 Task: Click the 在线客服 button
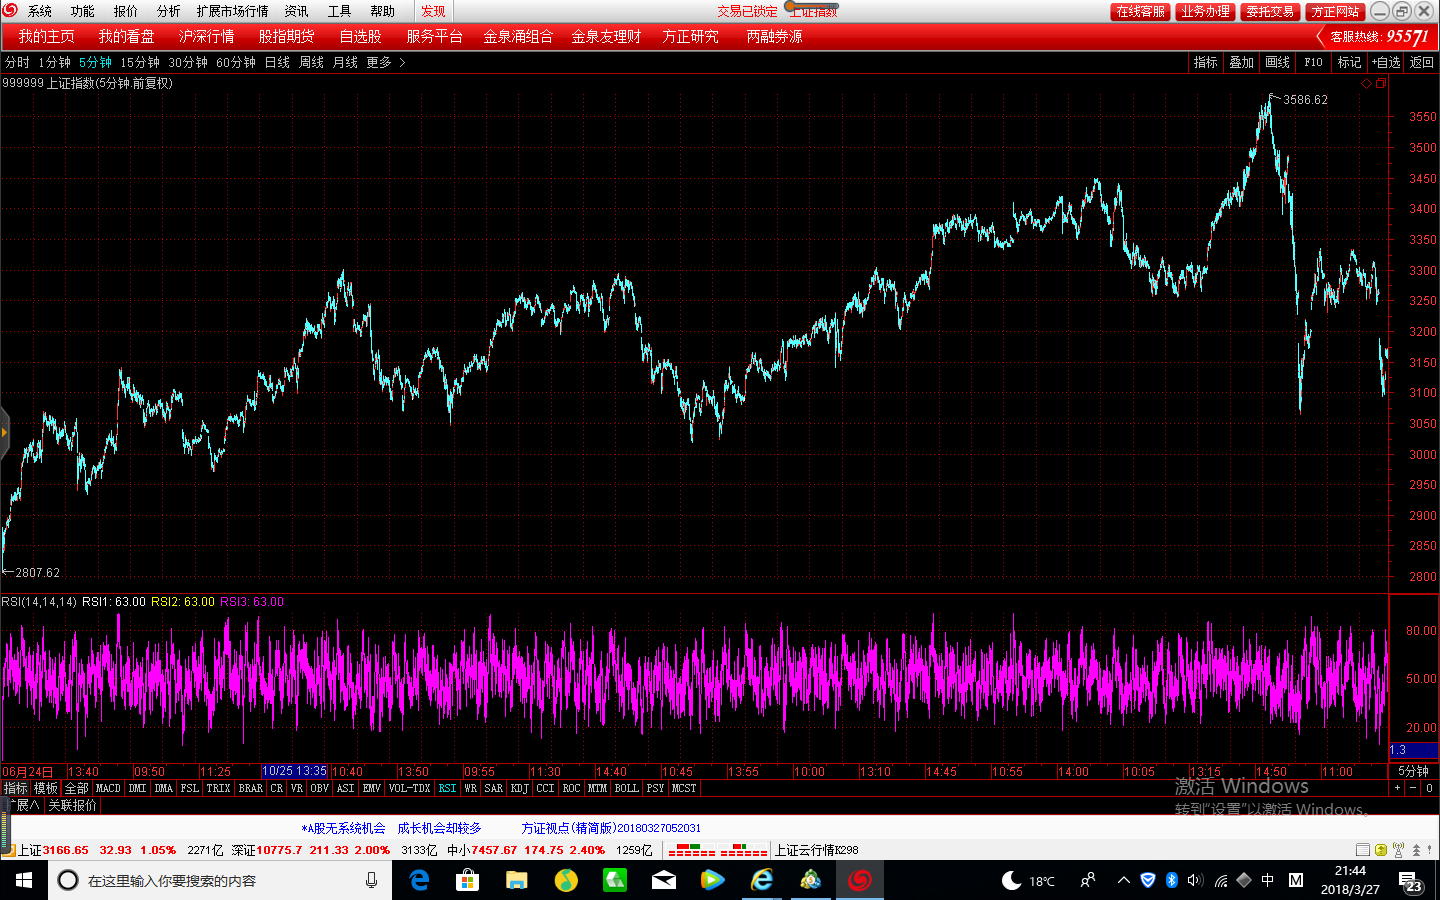pyautogui.click(x=1140, y=11)
